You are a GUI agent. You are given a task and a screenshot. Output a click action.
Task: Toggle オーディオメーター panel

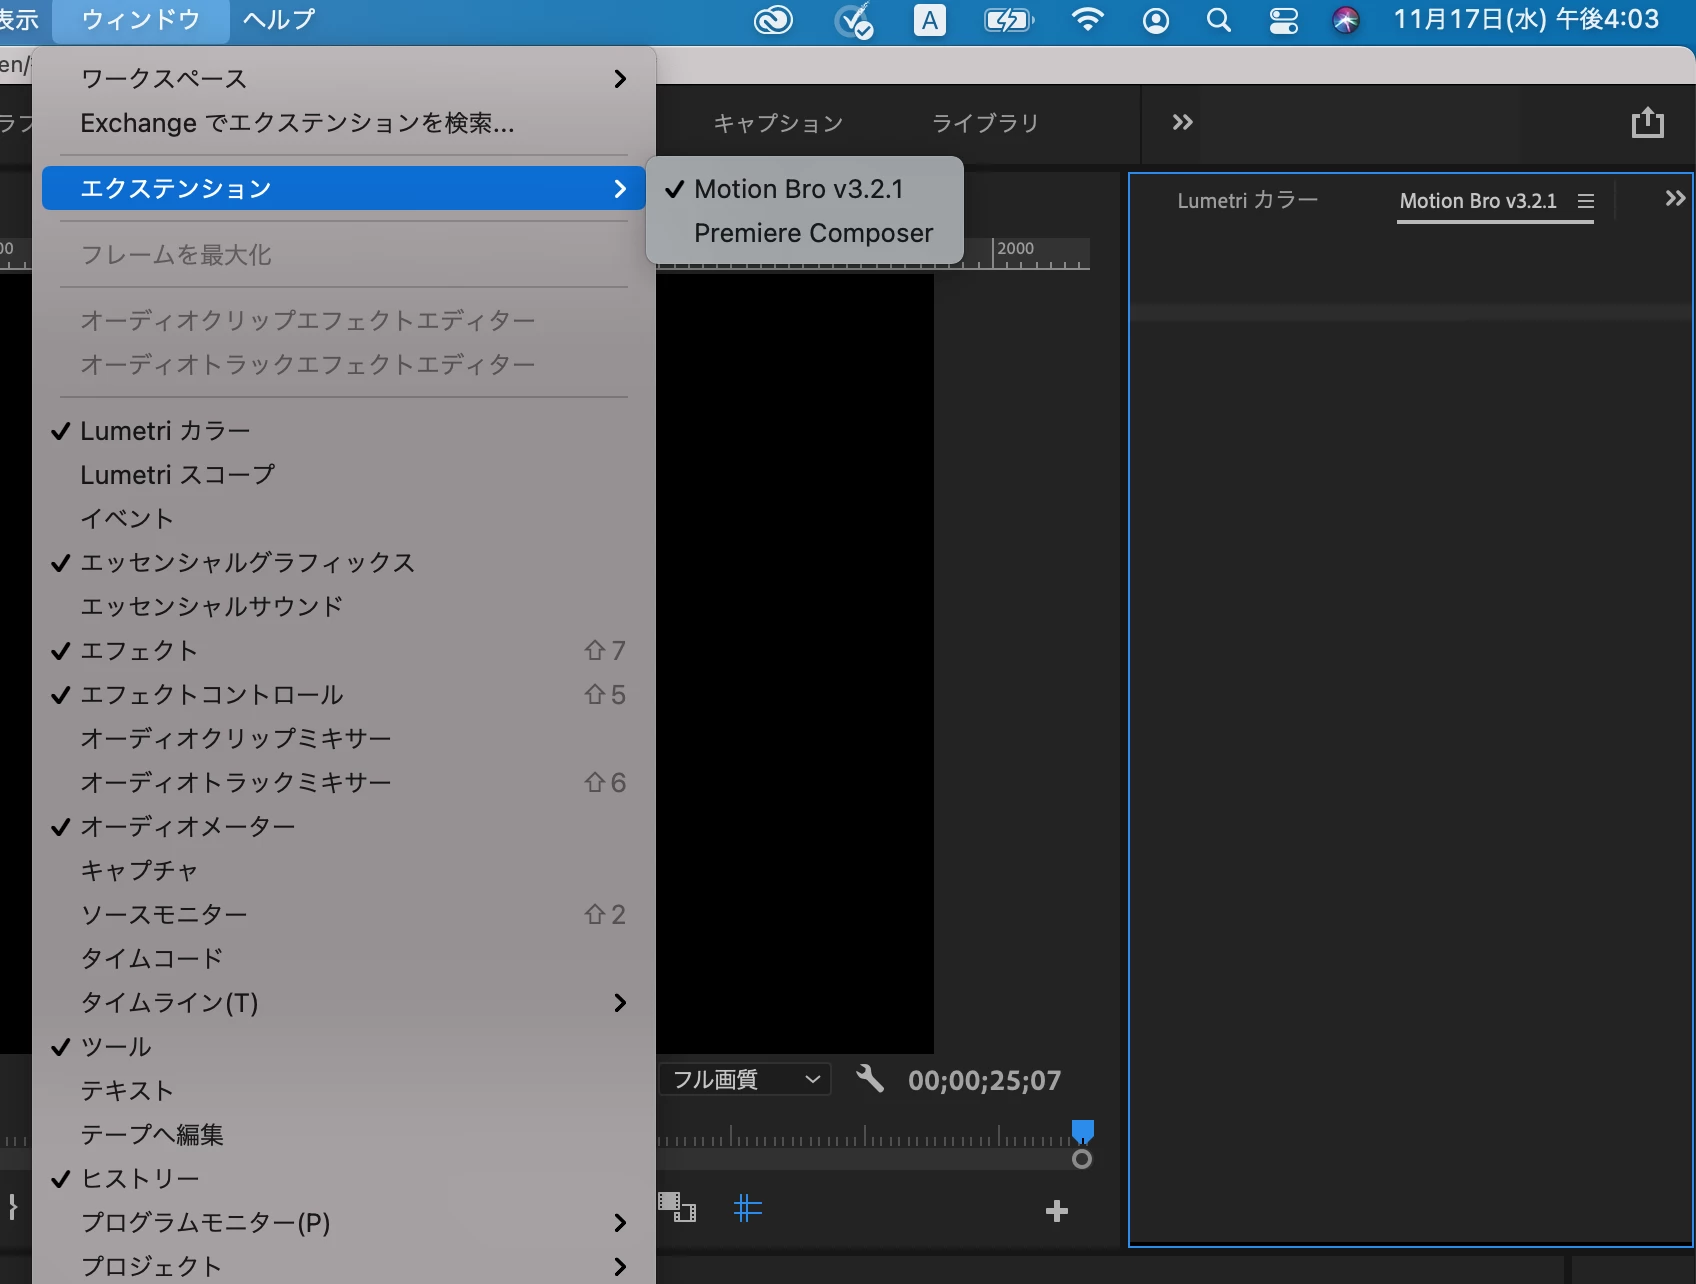coord(344,826)
